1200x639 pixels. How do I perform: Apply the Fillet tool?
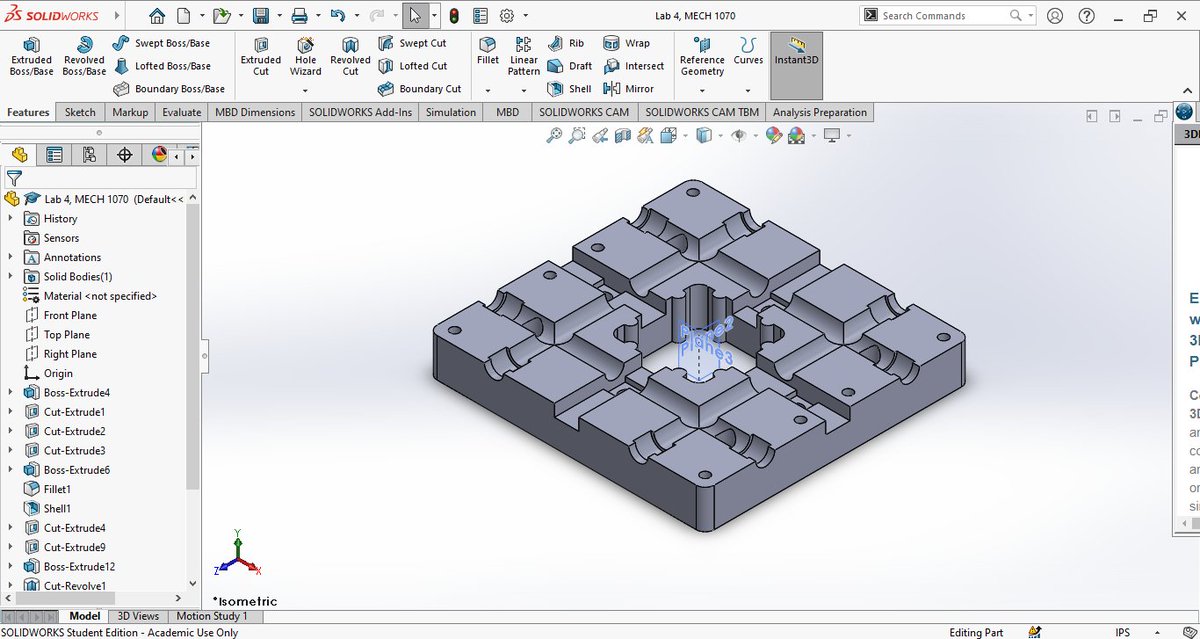pyautogui.click(x=488, y=50)
